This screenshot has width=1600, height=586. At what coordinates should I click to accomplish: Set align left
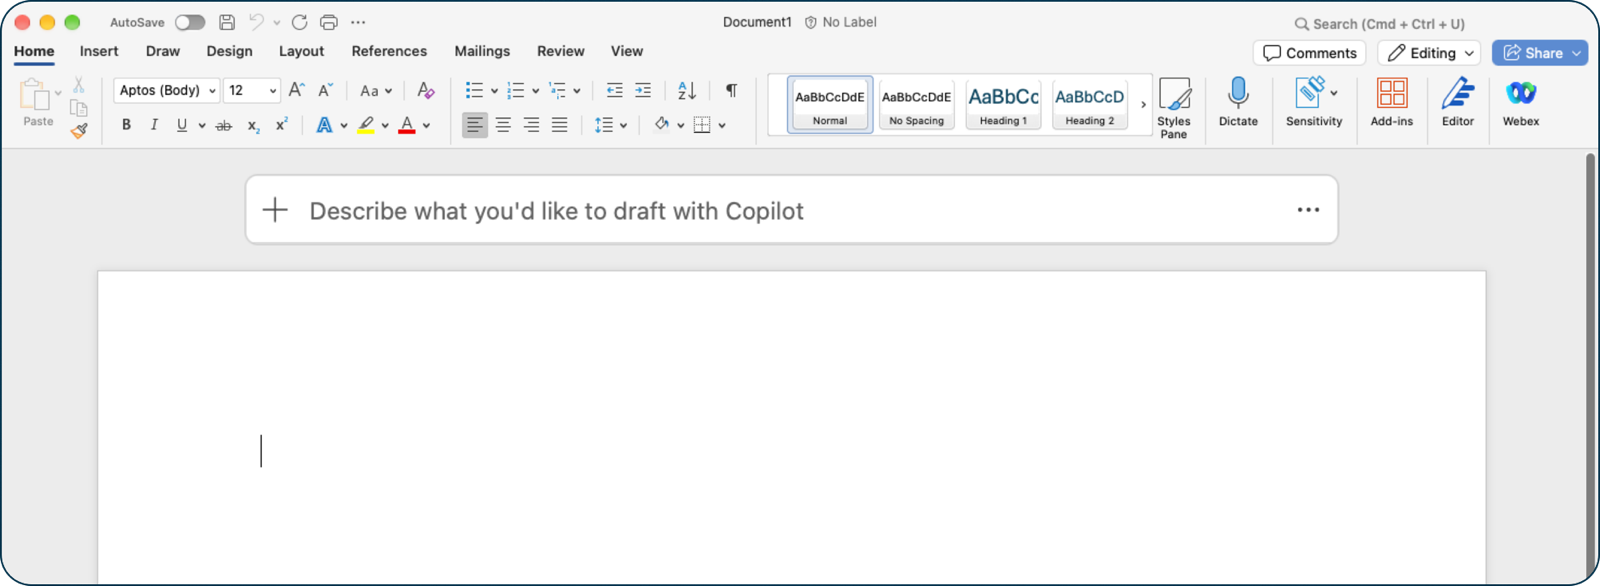point(475,125)
